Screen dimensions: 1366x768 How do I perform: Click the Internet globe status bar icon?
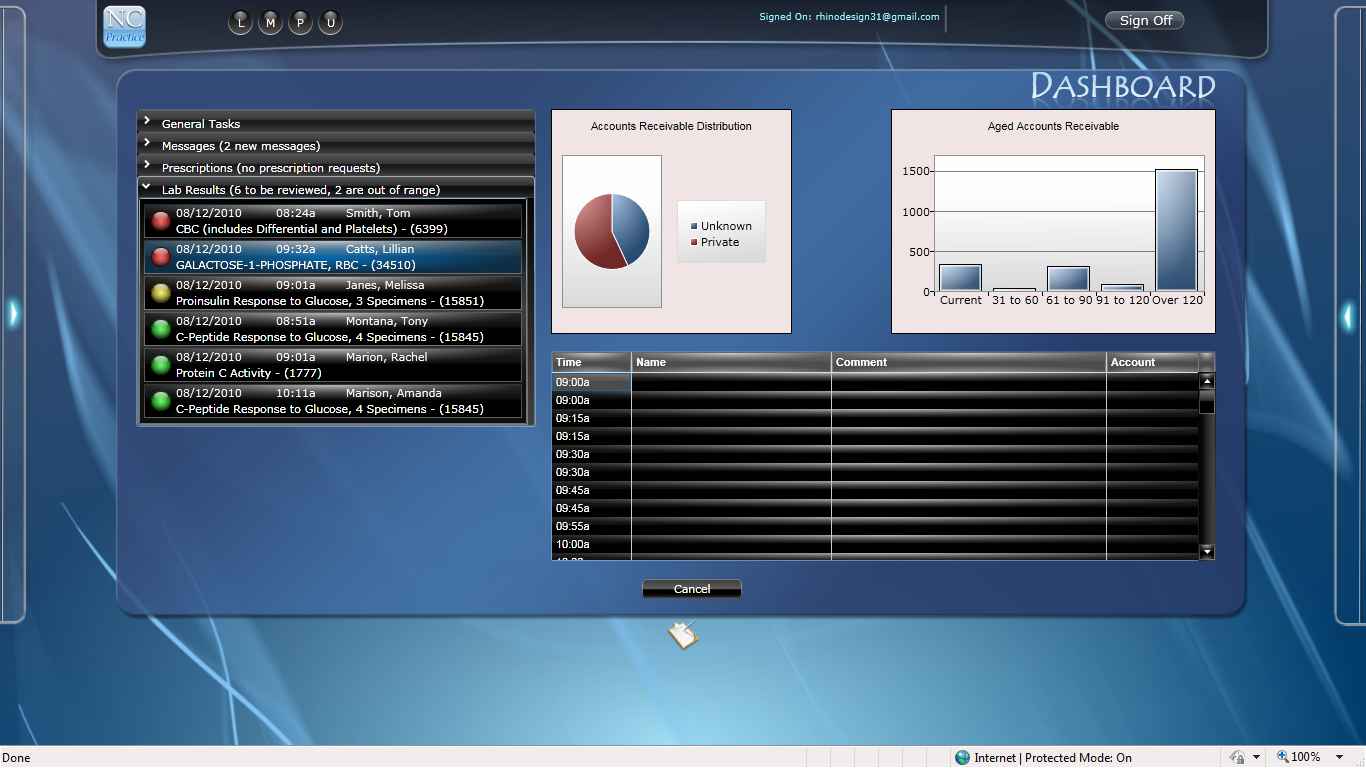[962, 758]
